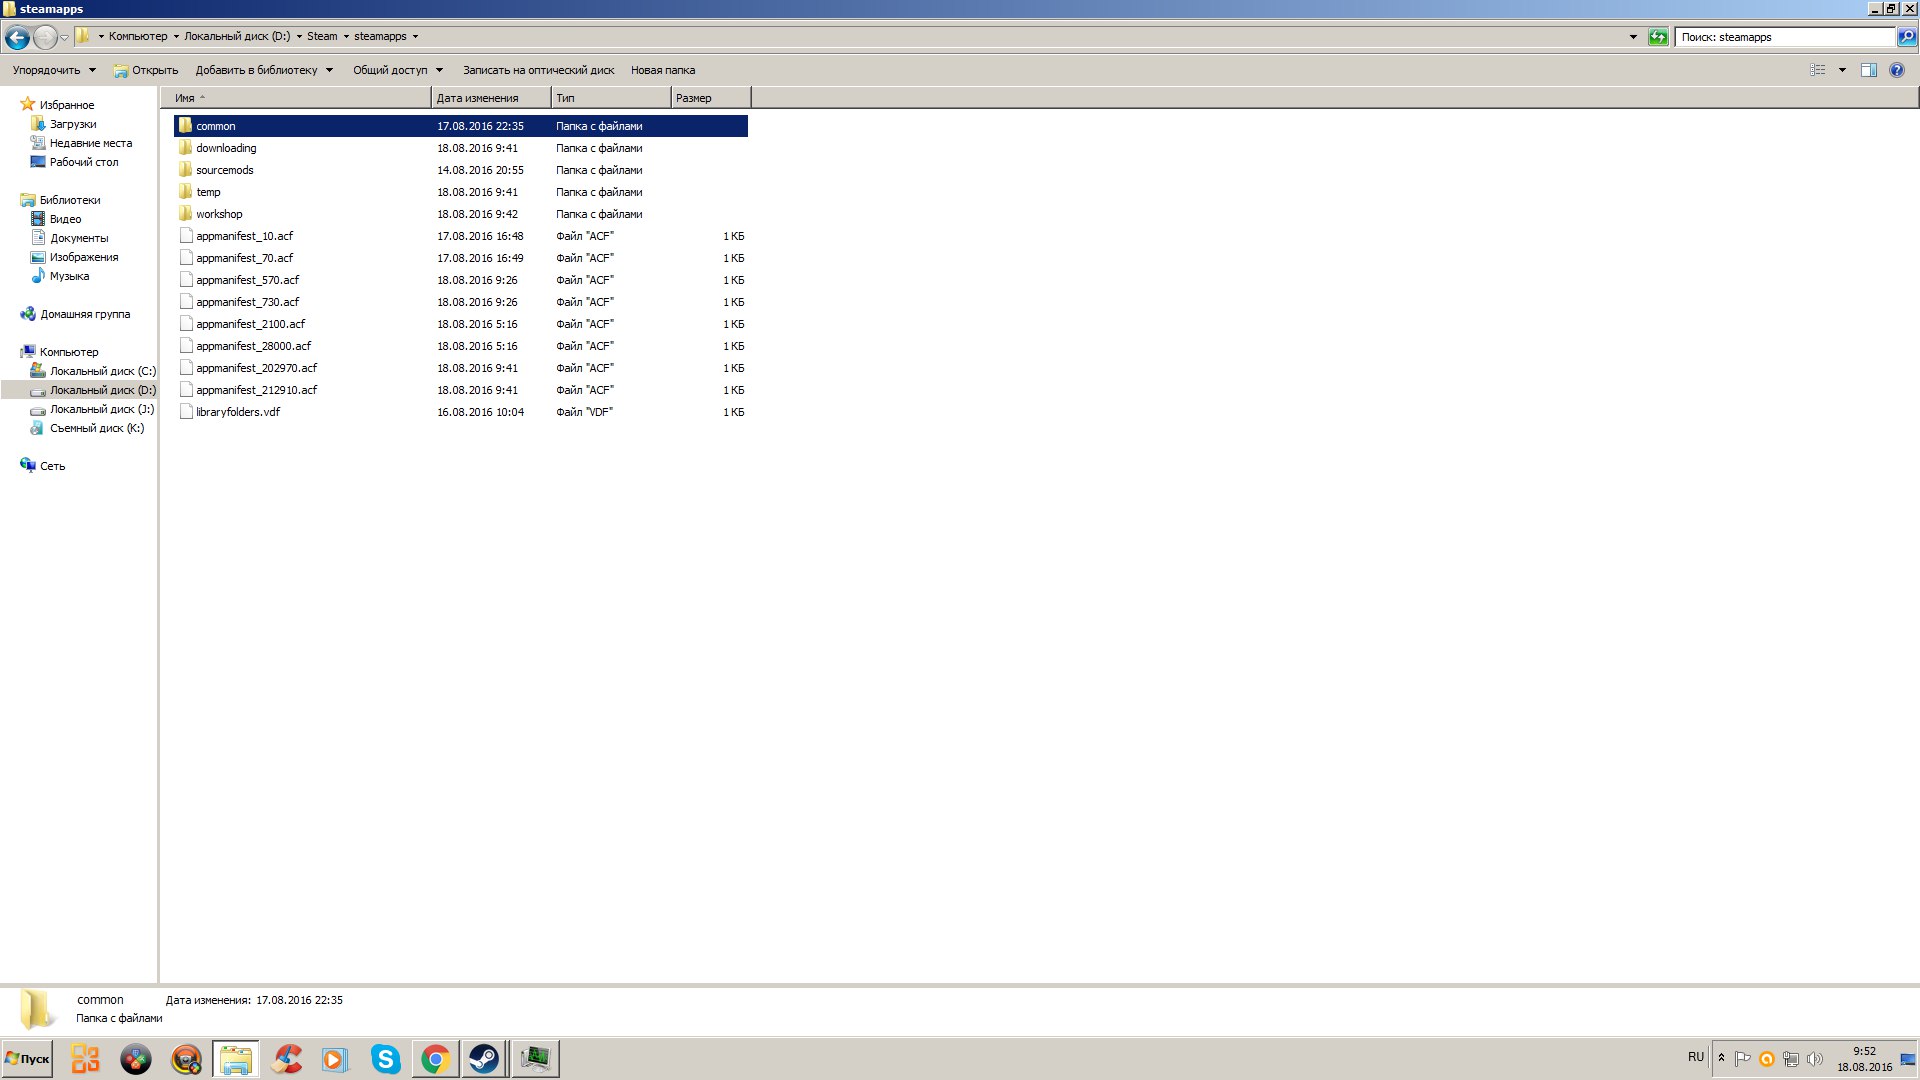Viewport: 1920px width, 1080px height.
Task: Click the sourcemods folder icon
Action: pos(186,170)
